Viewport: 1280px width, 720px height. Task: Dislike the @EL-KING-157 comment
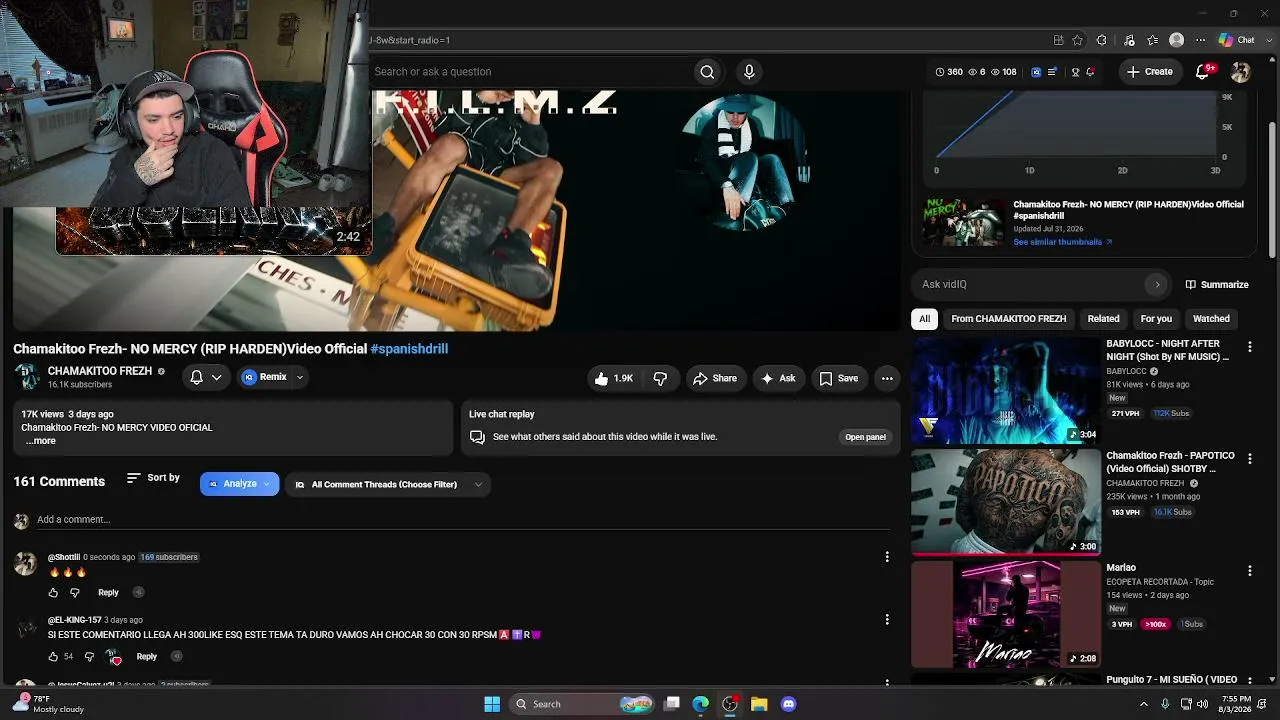(x=89, y=657)
